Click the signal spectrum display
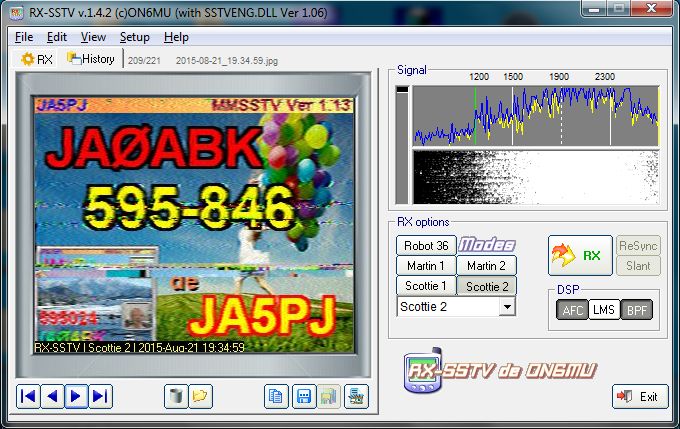The image size is (680, 429). coord(536,115)
